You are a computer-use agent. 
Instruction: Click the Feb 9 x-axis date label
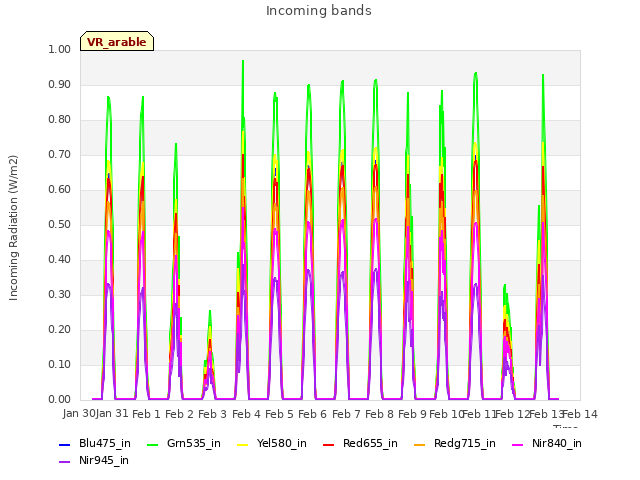point(413,414)
